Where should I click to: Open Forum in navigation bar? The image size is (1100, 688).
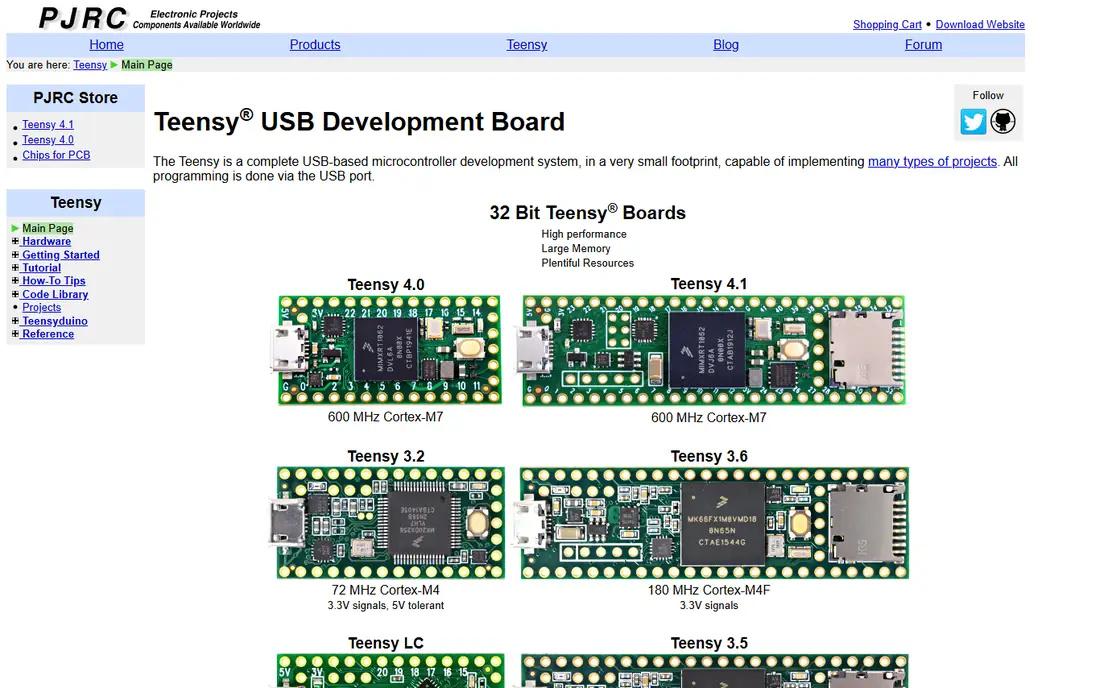(x=923, y=45)
